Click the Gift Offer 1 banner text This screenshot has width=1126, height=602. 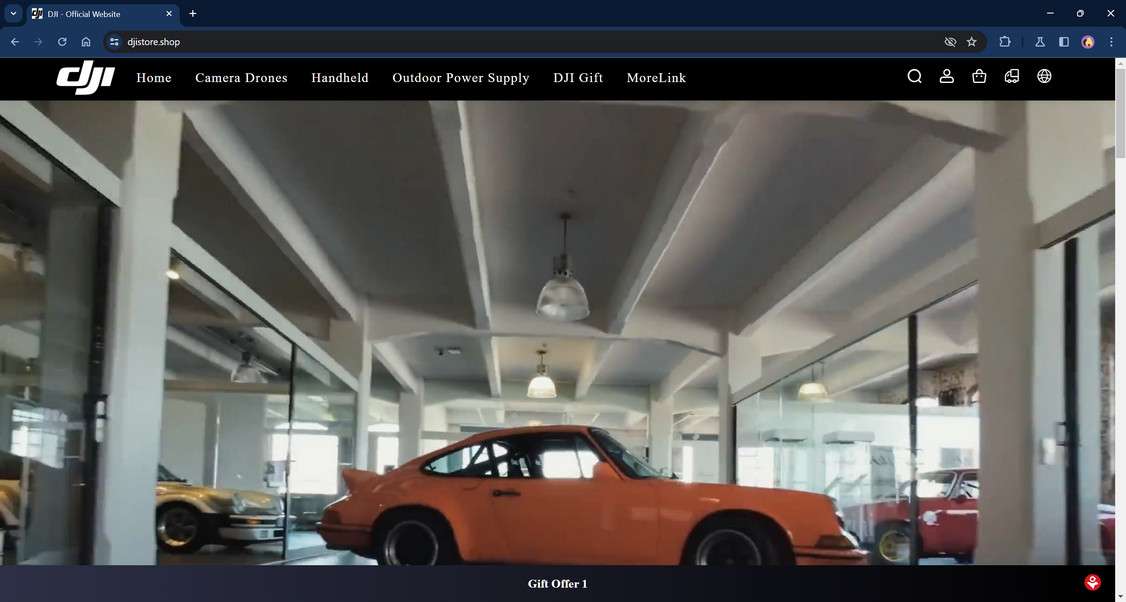tap(557, 583)
